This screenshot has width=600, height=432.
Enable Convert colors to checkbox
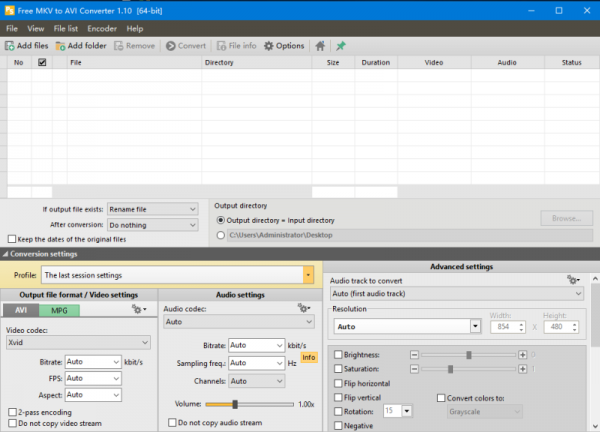pos(441,398)
